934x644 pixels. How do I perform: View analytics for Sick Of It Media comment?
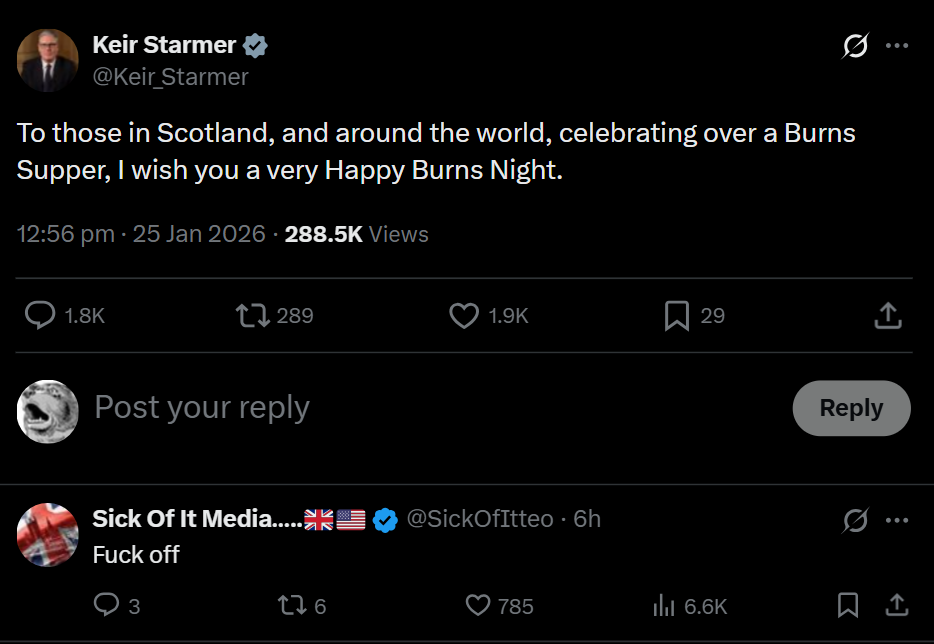(x=664, y=605)
